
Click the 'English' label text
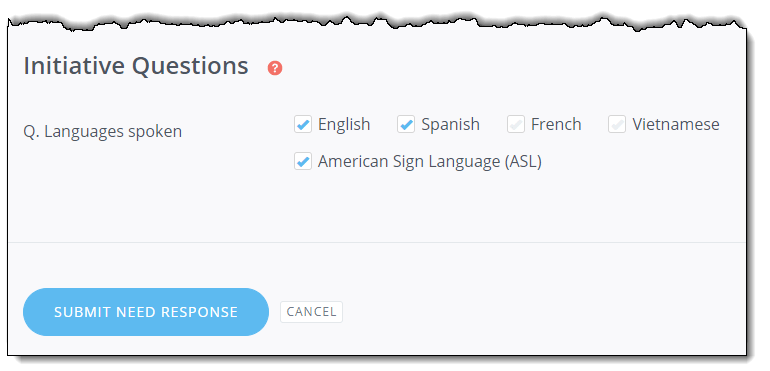pyautogui.click(x=344, y=124)
